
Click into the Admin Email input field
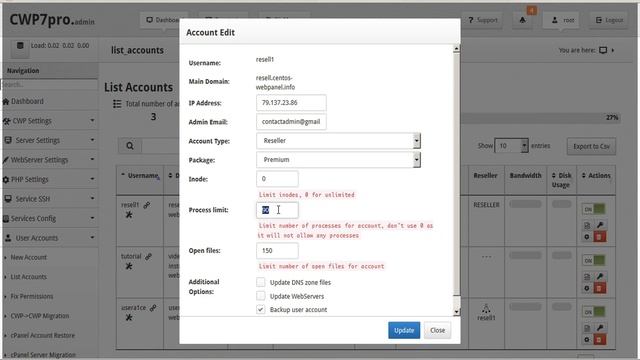[x=291, y=122]
